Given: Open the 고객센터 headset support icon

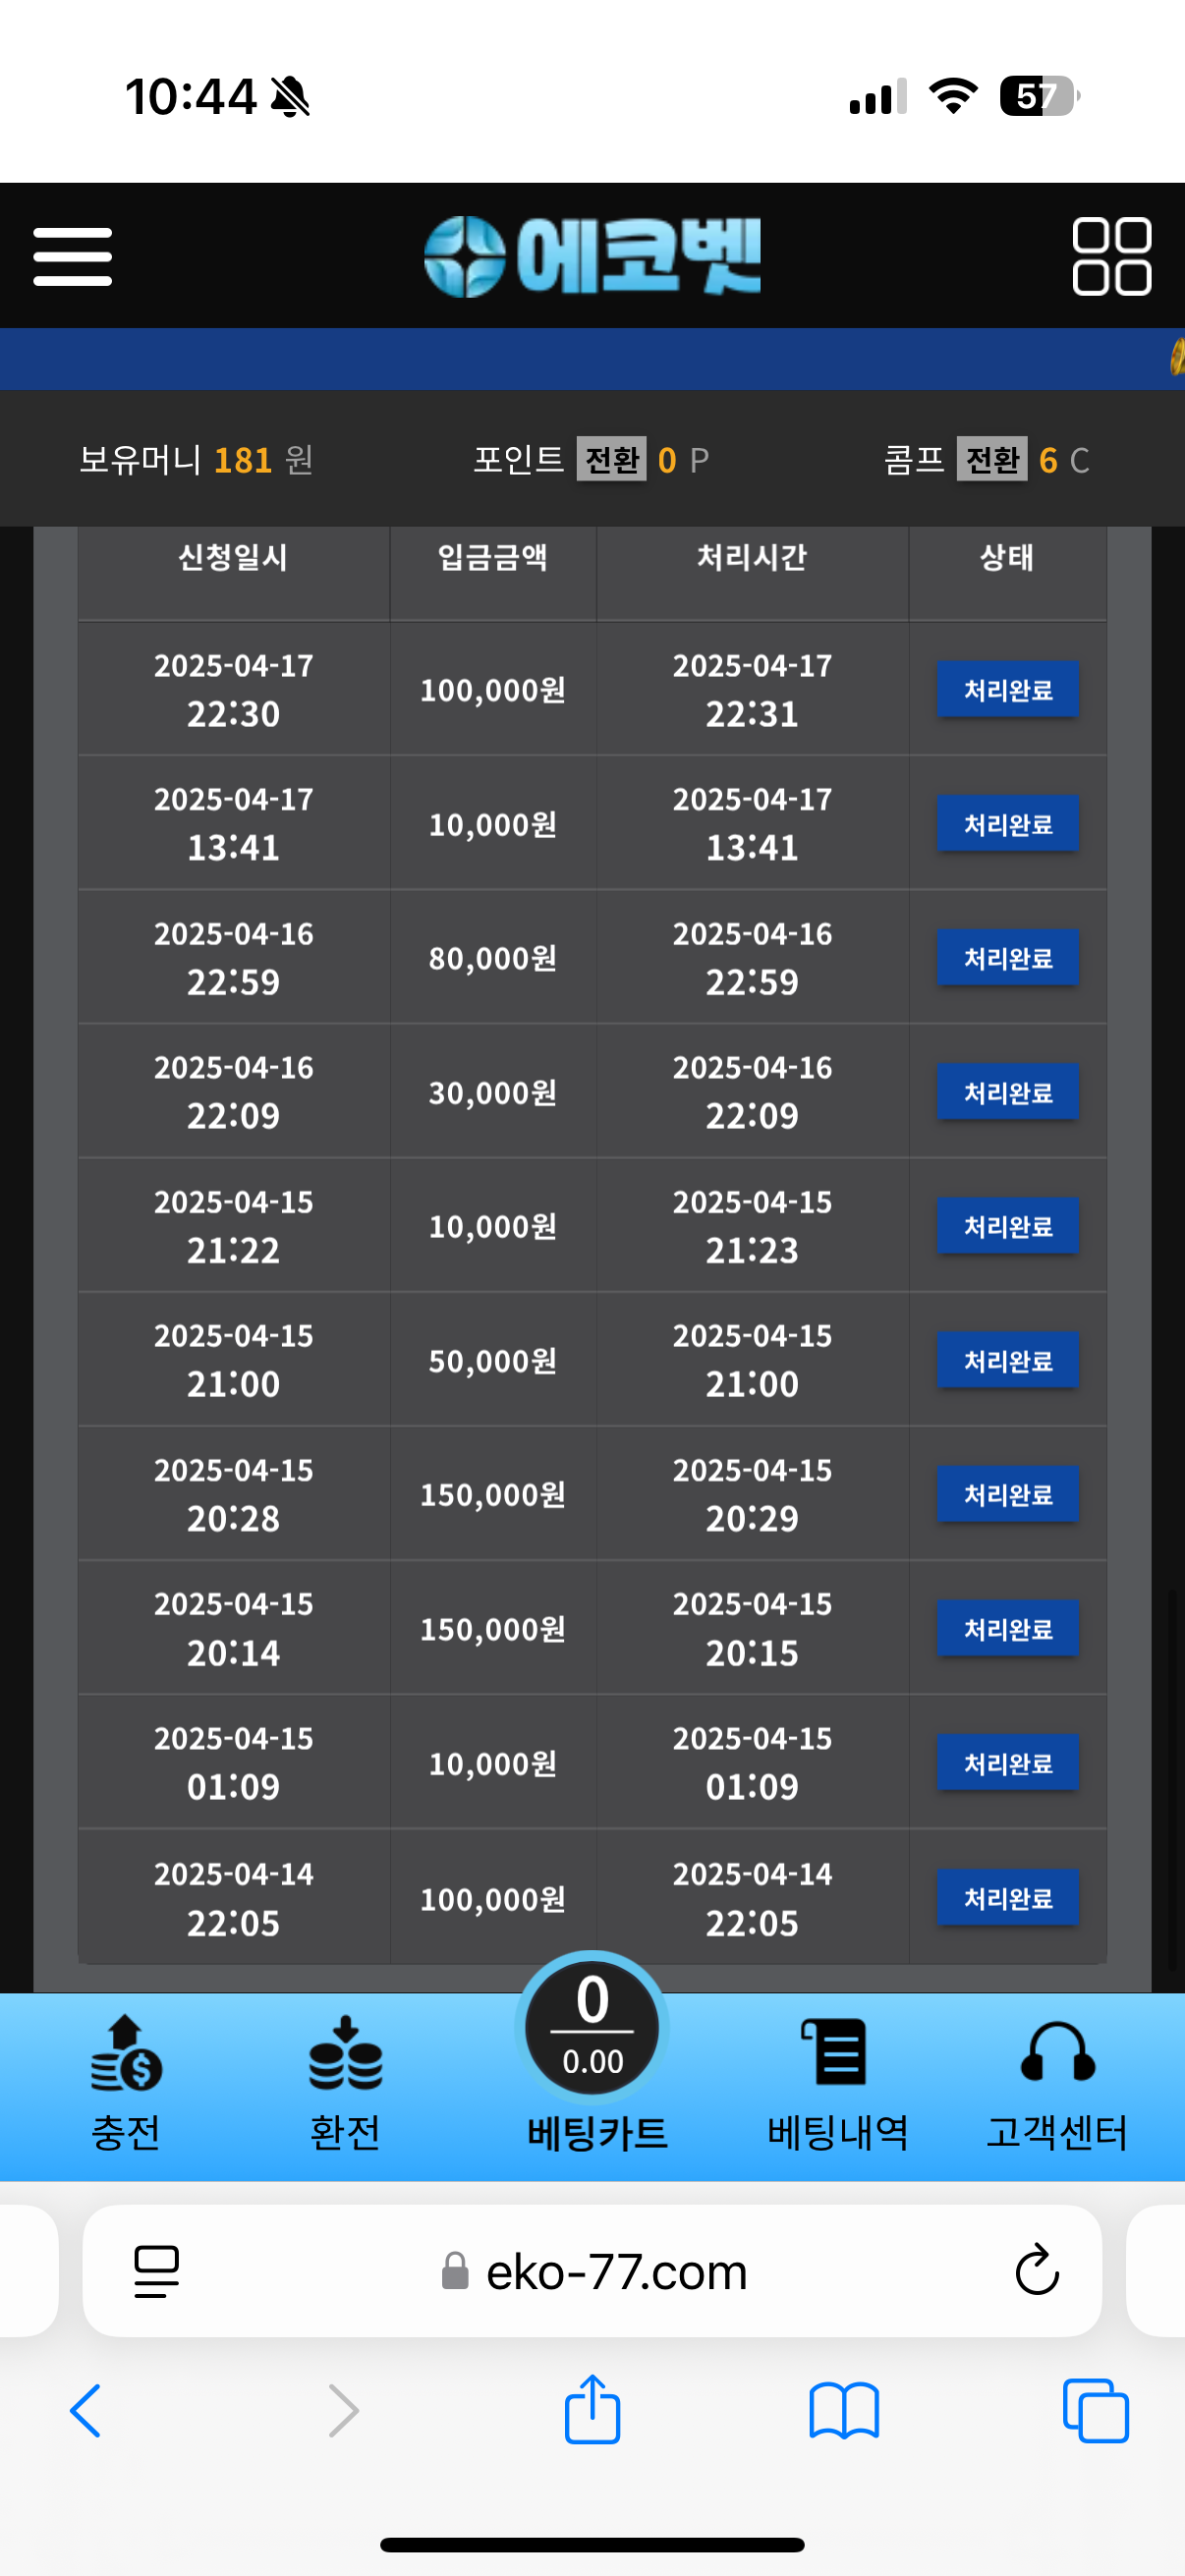Looking at the screenshot, I should click(1057, 2055).
